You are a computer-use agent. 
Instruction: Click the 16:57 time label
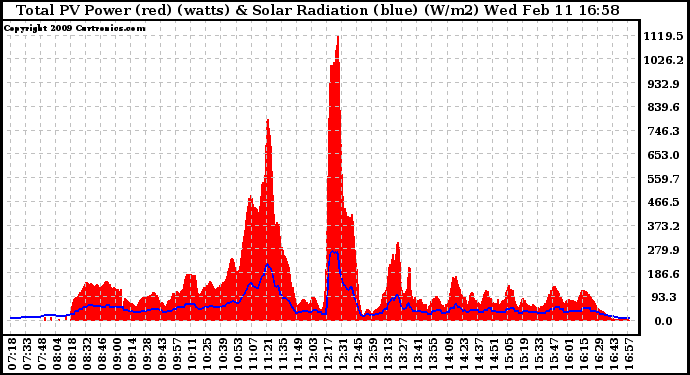click(629, 354)
